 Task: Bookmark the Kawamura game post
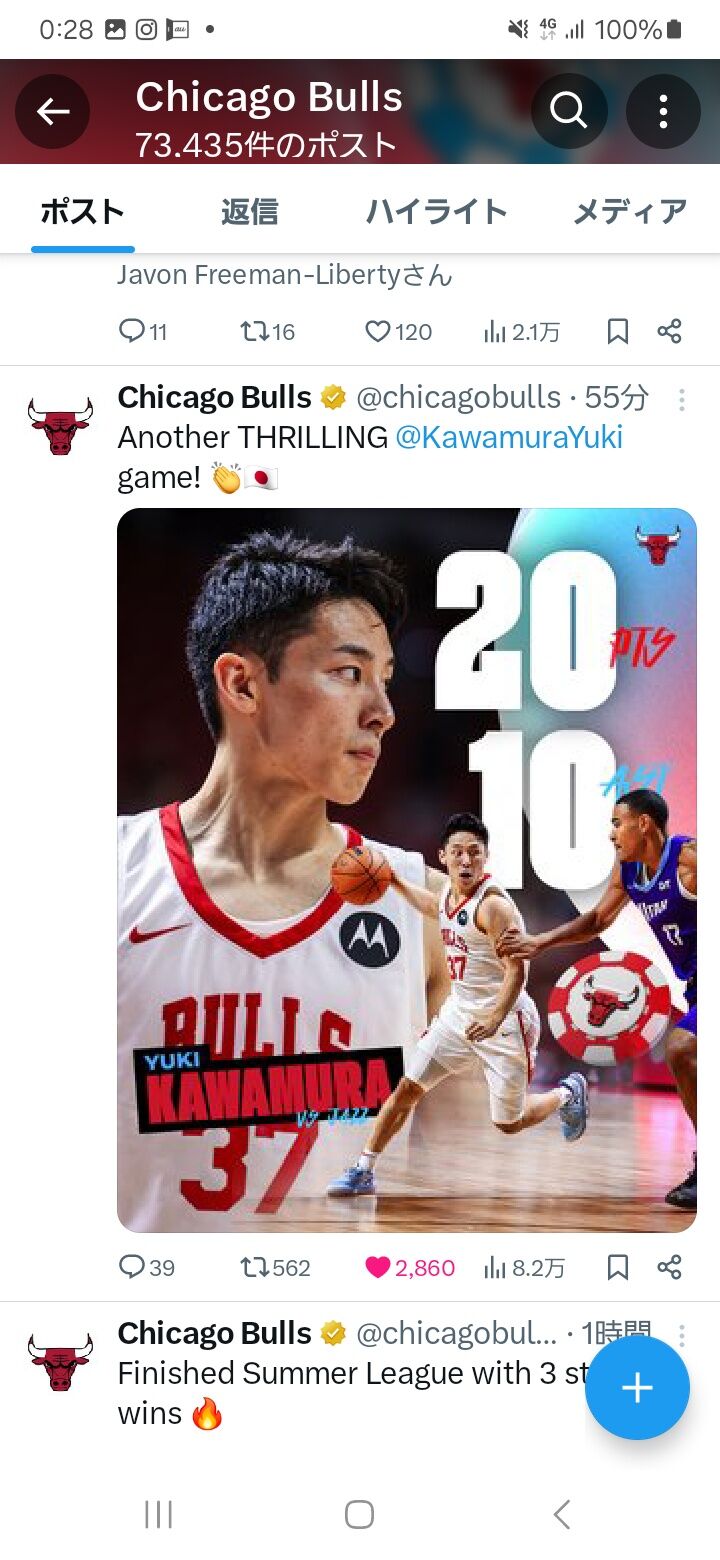tap(618, 1268)
